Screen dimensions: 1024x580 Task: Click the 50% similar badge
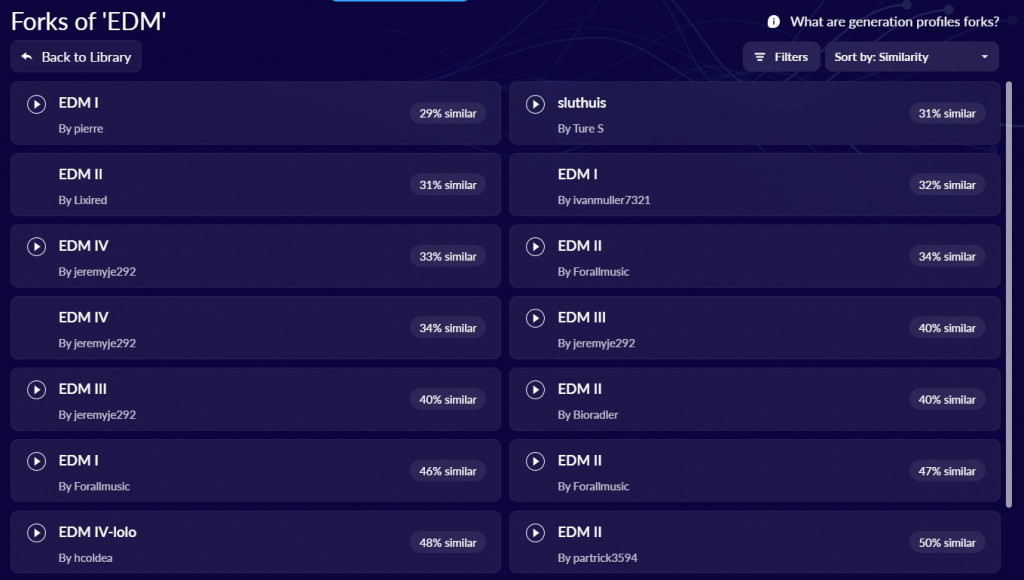[946, 543]
